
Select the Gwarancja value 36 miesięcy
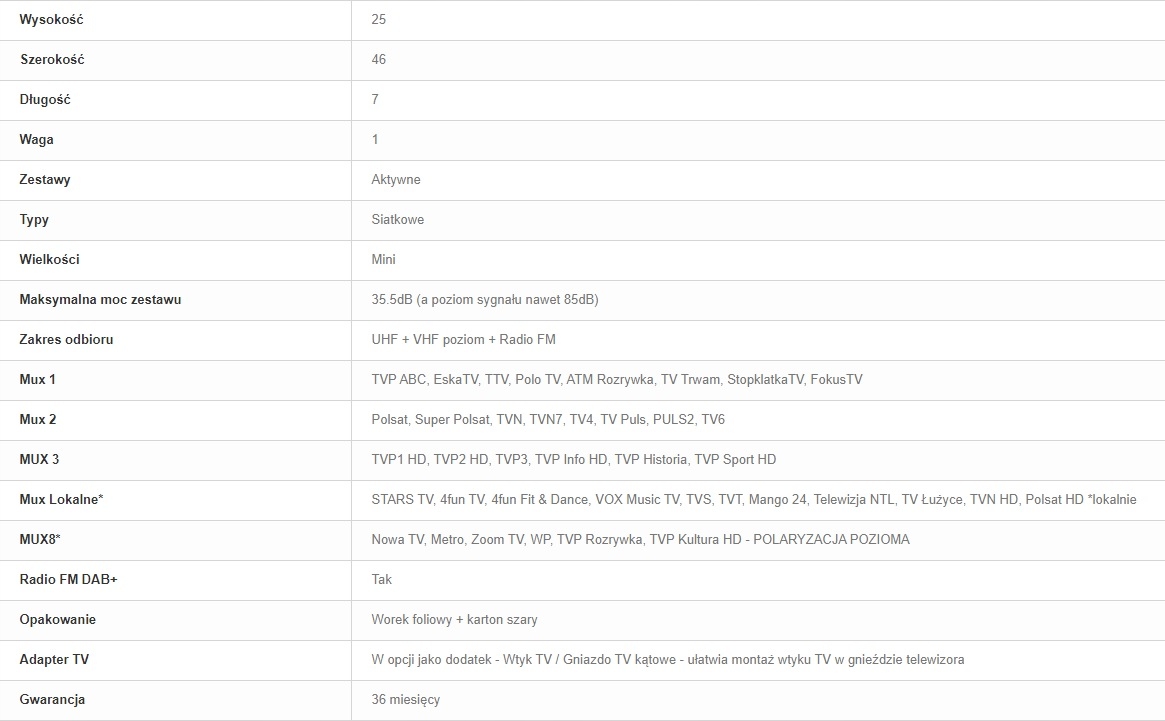[405, 699]
